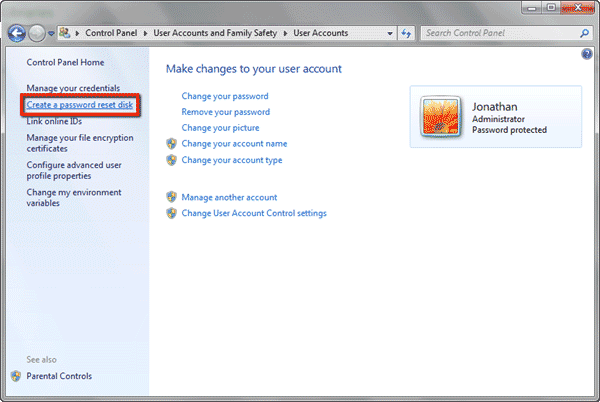The image size is (600, 402).
Task: Click shield icon beside Change your account name
Action: click(172, 144)
